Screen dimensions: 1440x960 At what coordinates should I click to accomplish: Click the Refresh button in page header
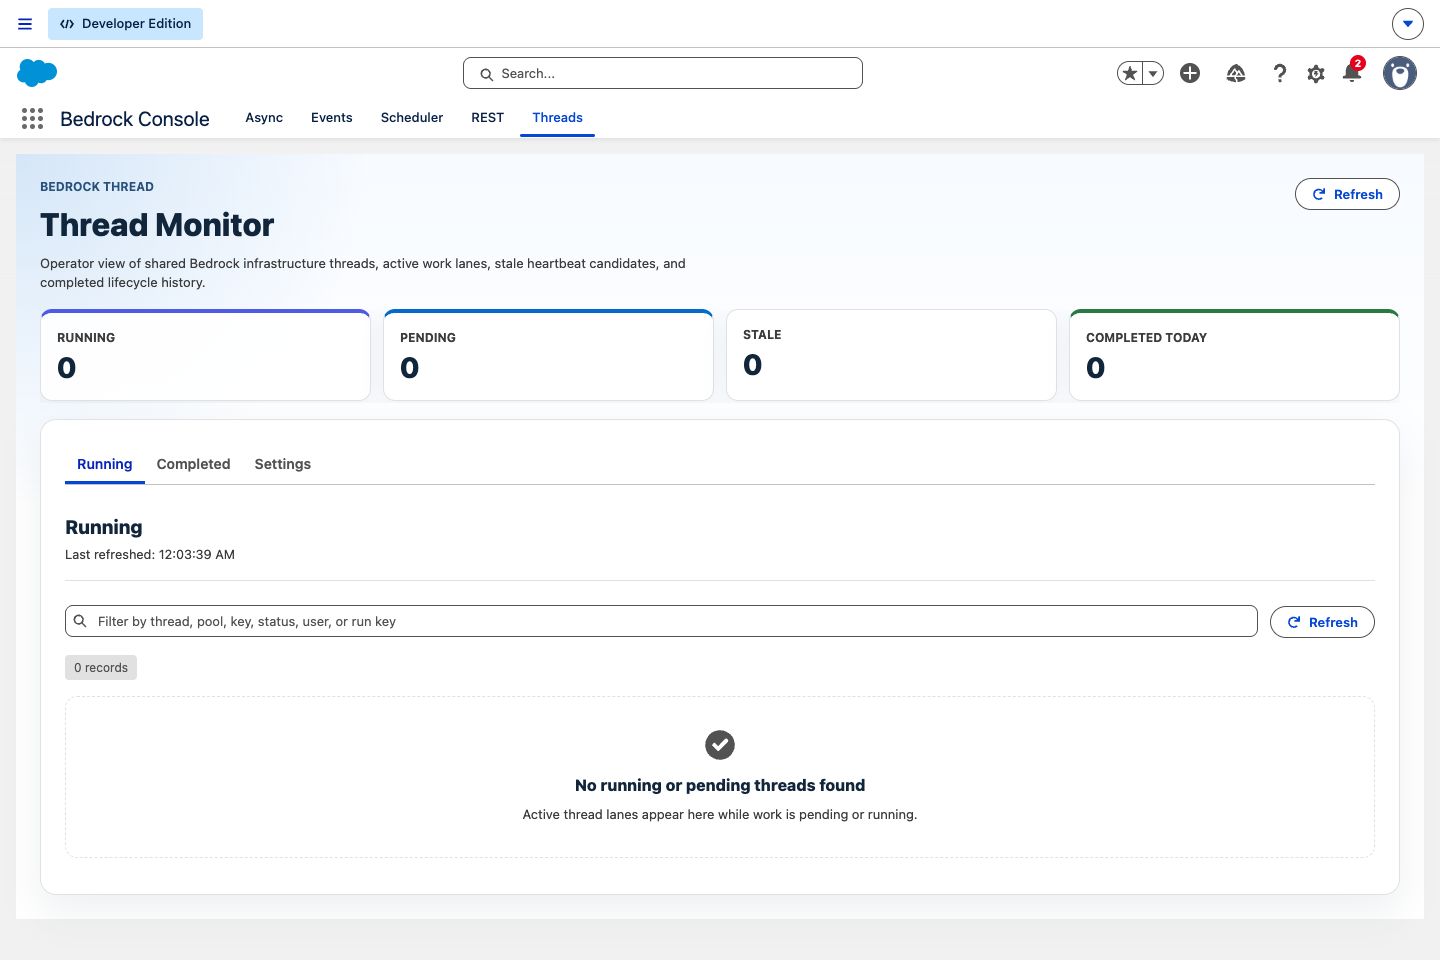[1347, 194]
